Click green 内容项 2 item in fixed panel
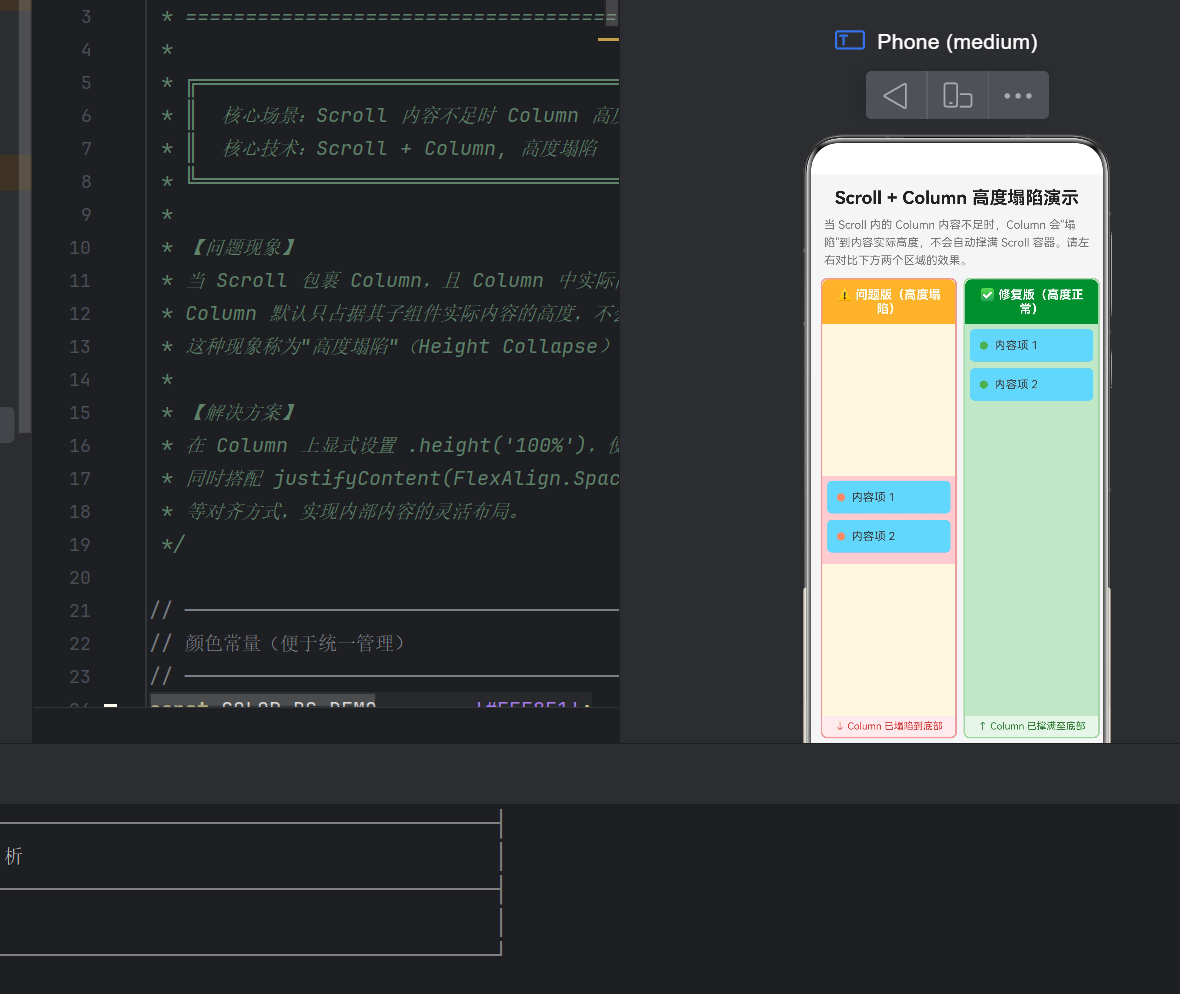Viewport: 1180px width, 994px height. click(x=1031, y=385)
